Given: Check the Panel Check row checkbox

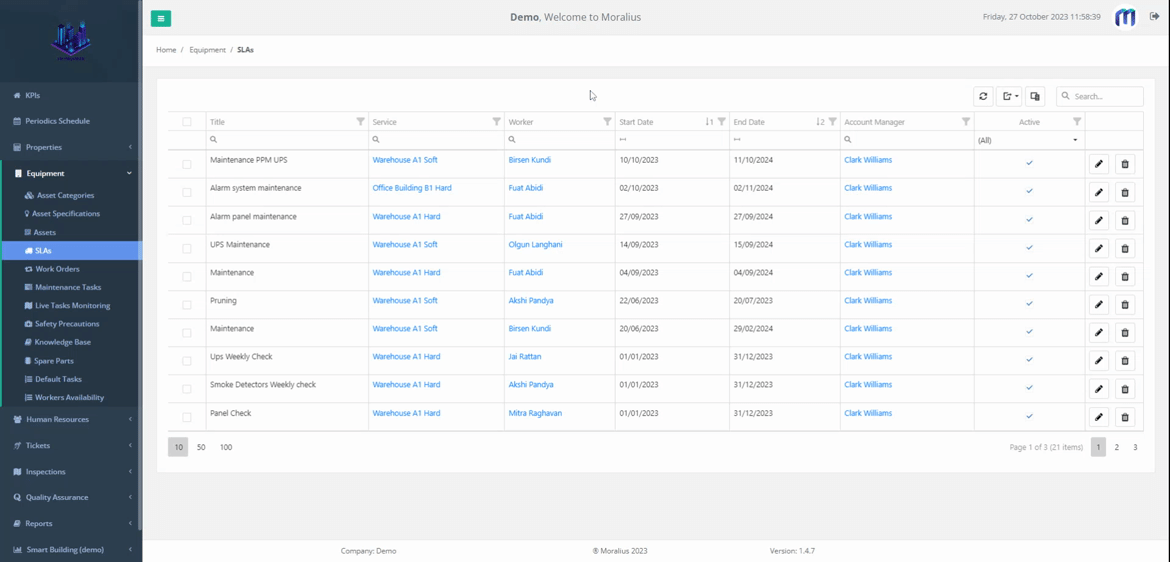Looking at the screenshot, I should (x=187, y=417).
